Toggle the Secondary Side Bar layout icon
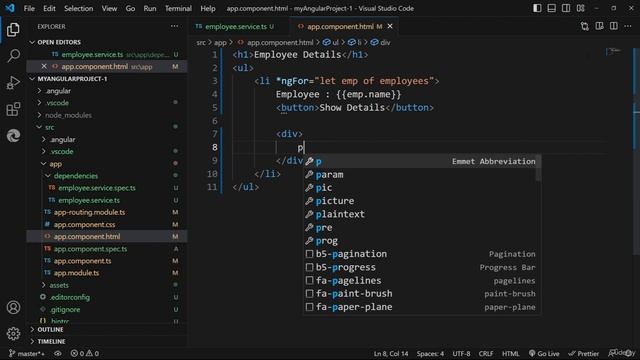The image size is (640, 360). pos(566,8)
